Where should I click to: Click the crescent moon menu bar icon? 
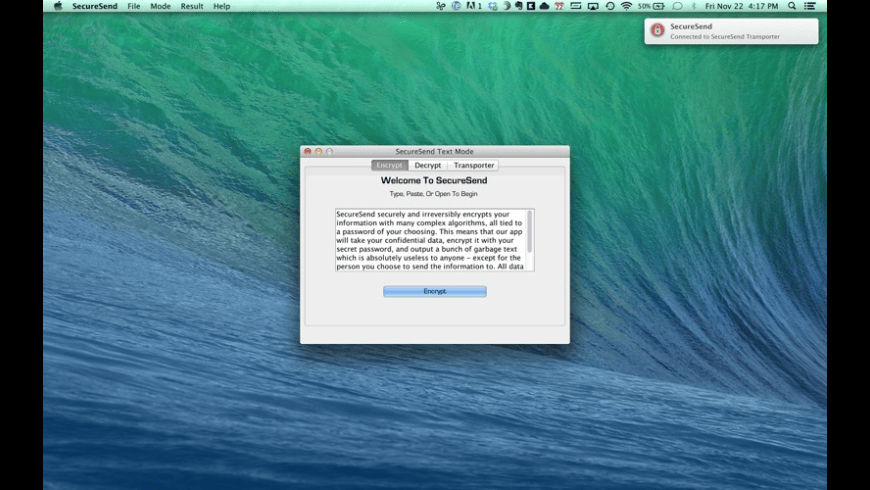pyautogui.click(x=507, y=6)
